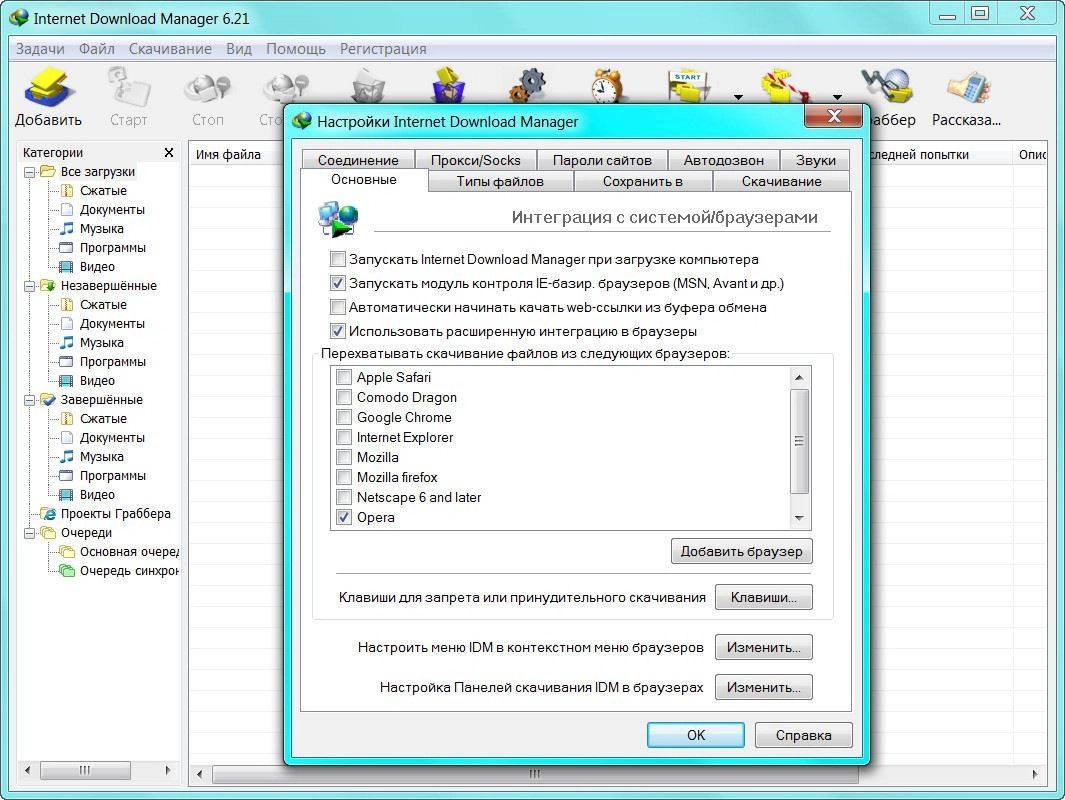The width and height of the screenshot is (1065, 800).
Task: Check the Apple Safari browser box
Action: click(x=344, y=377)
